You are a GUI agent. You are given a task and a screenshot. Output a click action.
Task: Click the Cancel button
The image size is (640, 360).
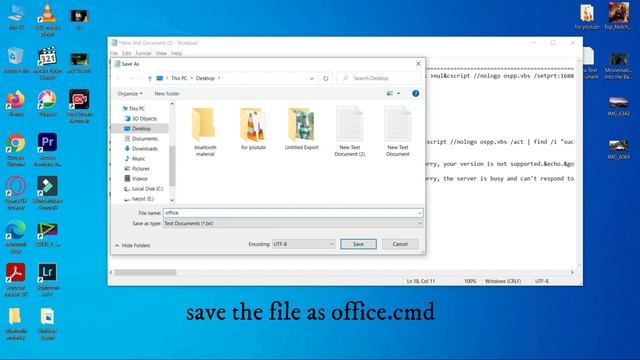[x=400, y=244]
